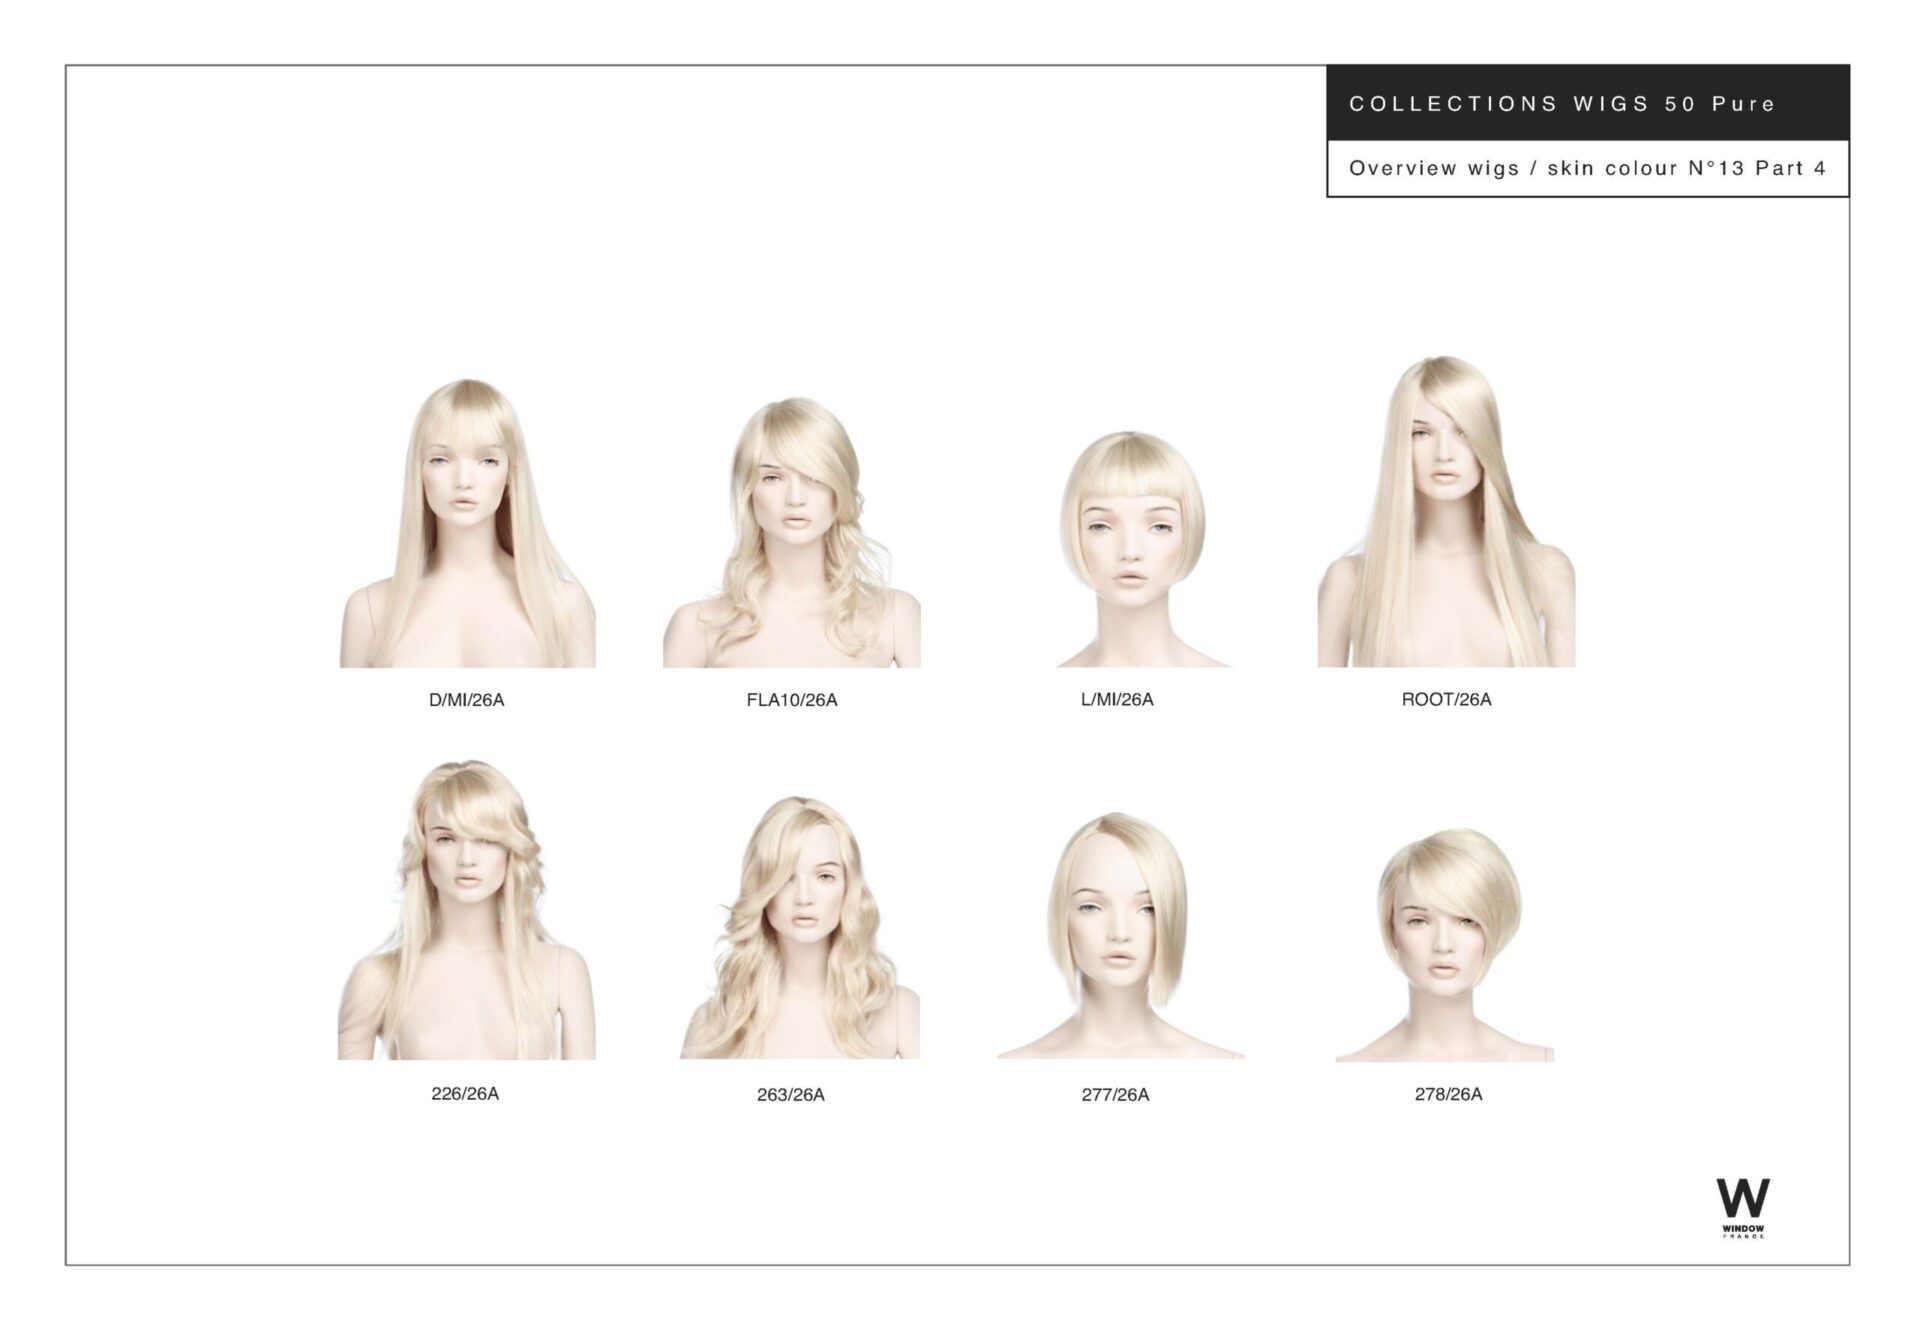Image resolution: width=1920 pixels, height=1327 pixels.
Task: Click the 226/26A caption label
Action: [465, 1093]
